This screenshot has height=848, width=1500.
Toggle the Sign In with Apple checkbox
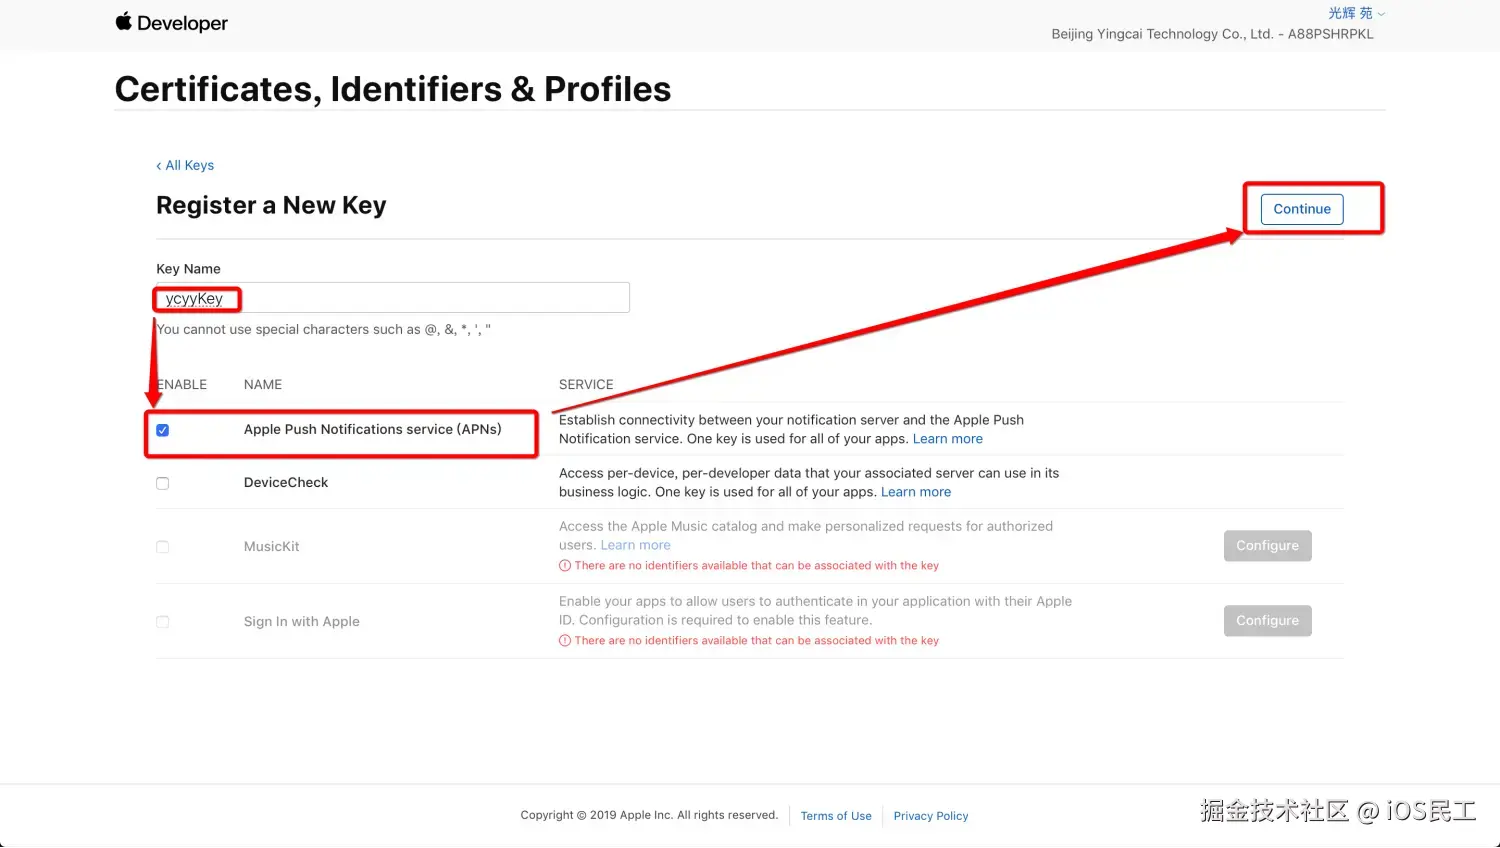pos(163,622)
